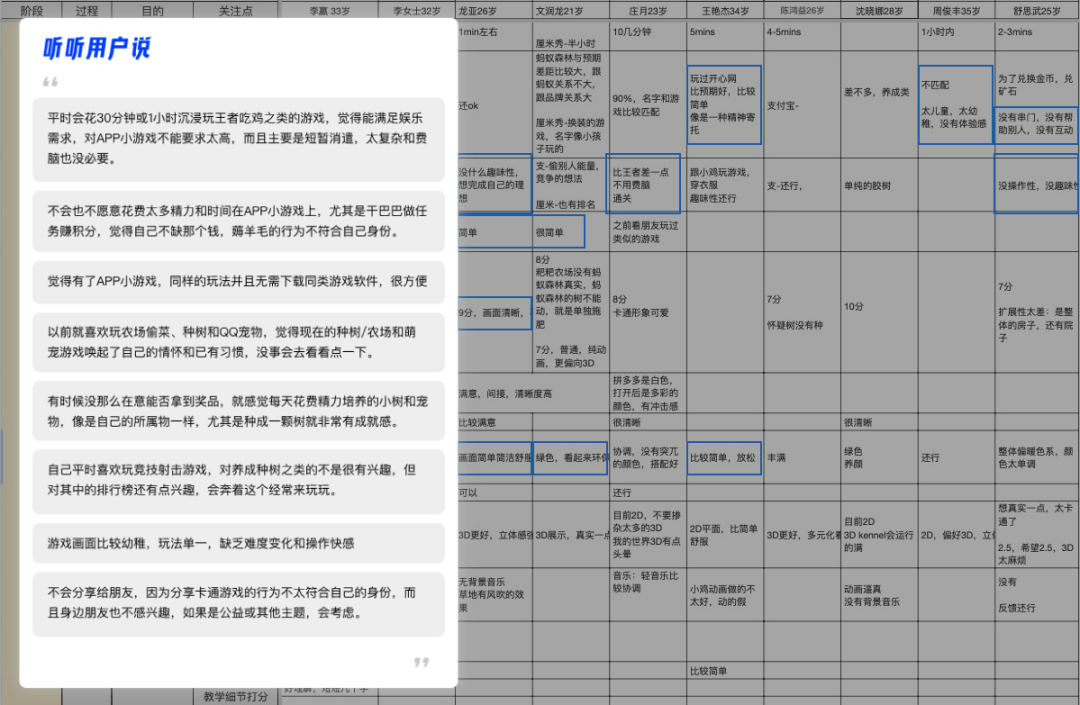Click the '阶段' column header

point(31,10)
